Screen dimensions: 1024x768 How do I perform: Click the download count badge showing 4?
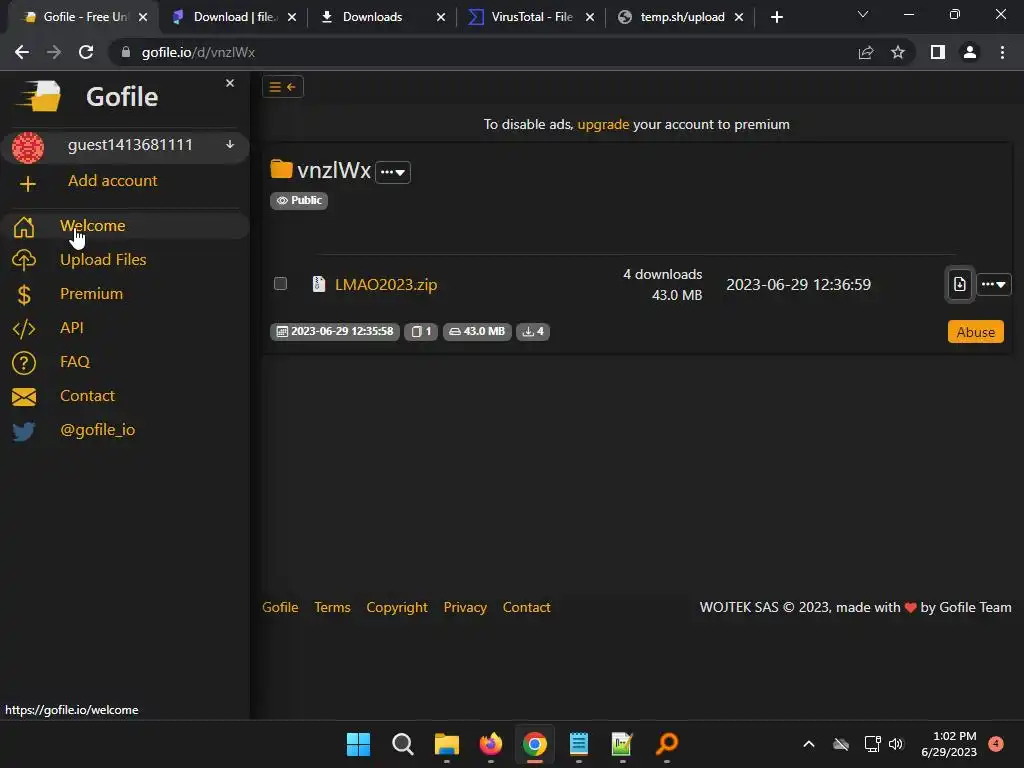[533, 331]
